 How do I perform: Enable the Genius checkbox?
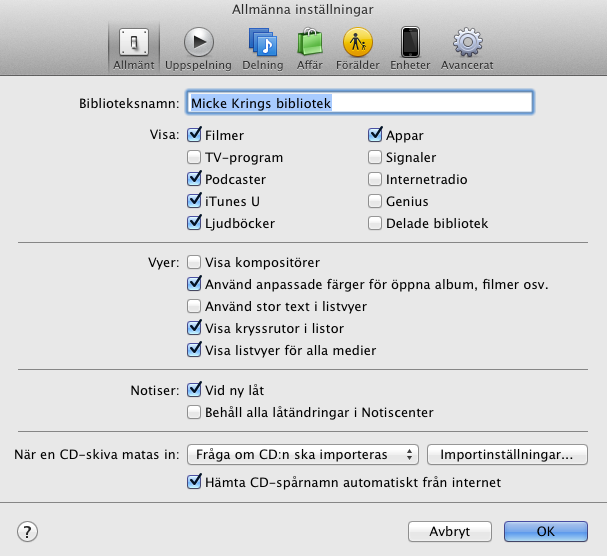[376, 202]
